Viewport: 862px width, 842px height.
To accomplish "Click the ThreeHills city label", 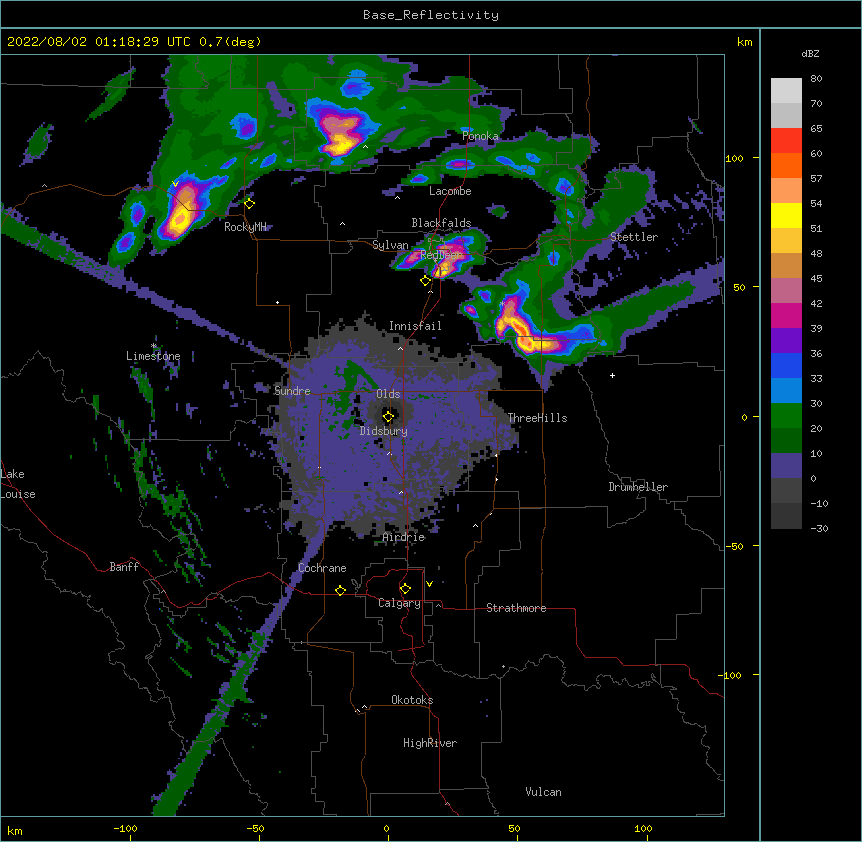I will point(537,418).
